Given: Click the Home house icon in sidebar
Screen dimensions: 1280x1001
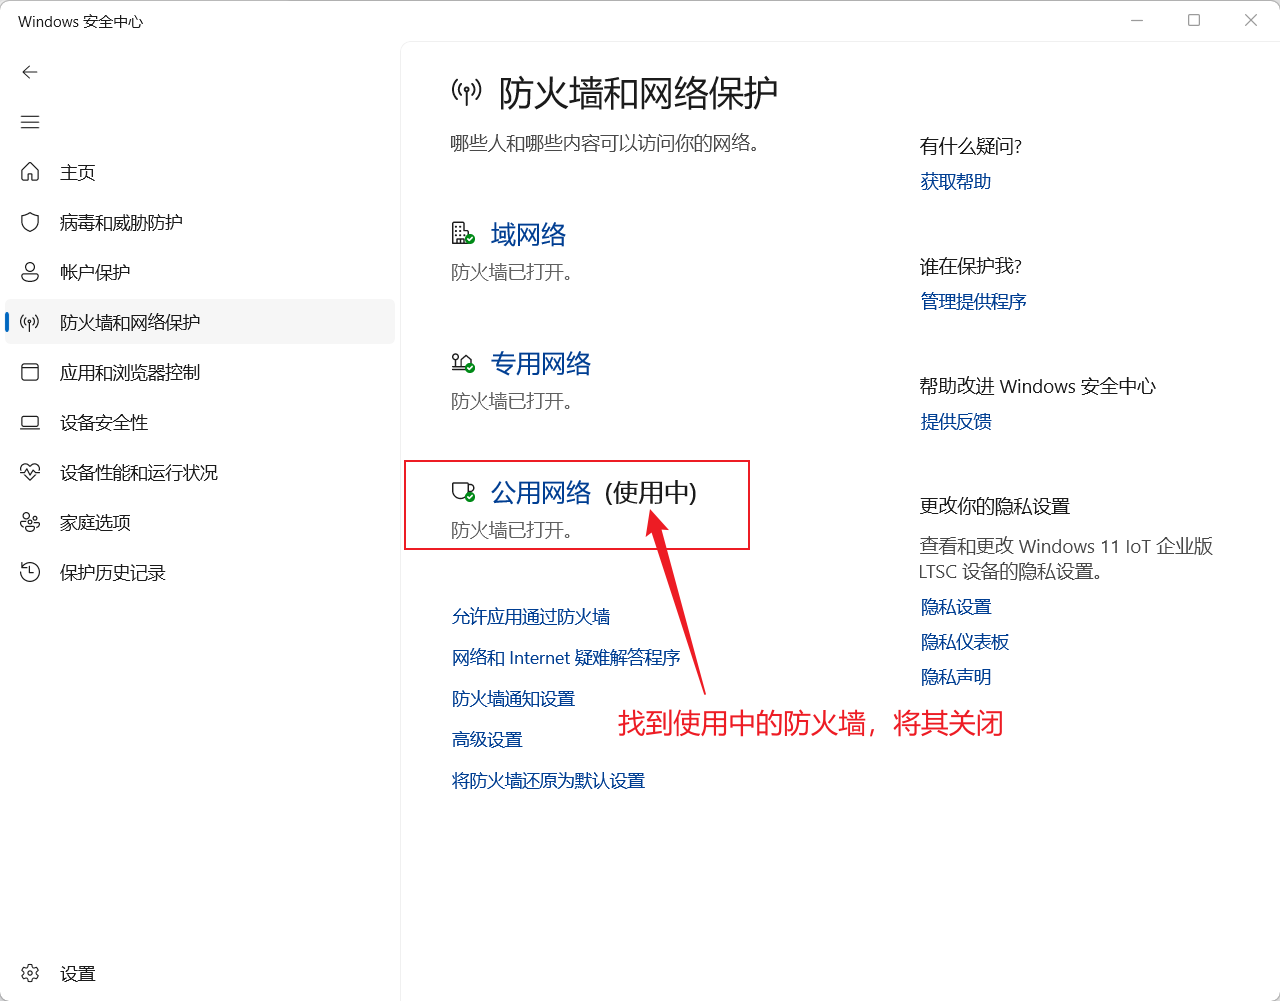Looking at the screenshot, I should (x=30, y=172).
